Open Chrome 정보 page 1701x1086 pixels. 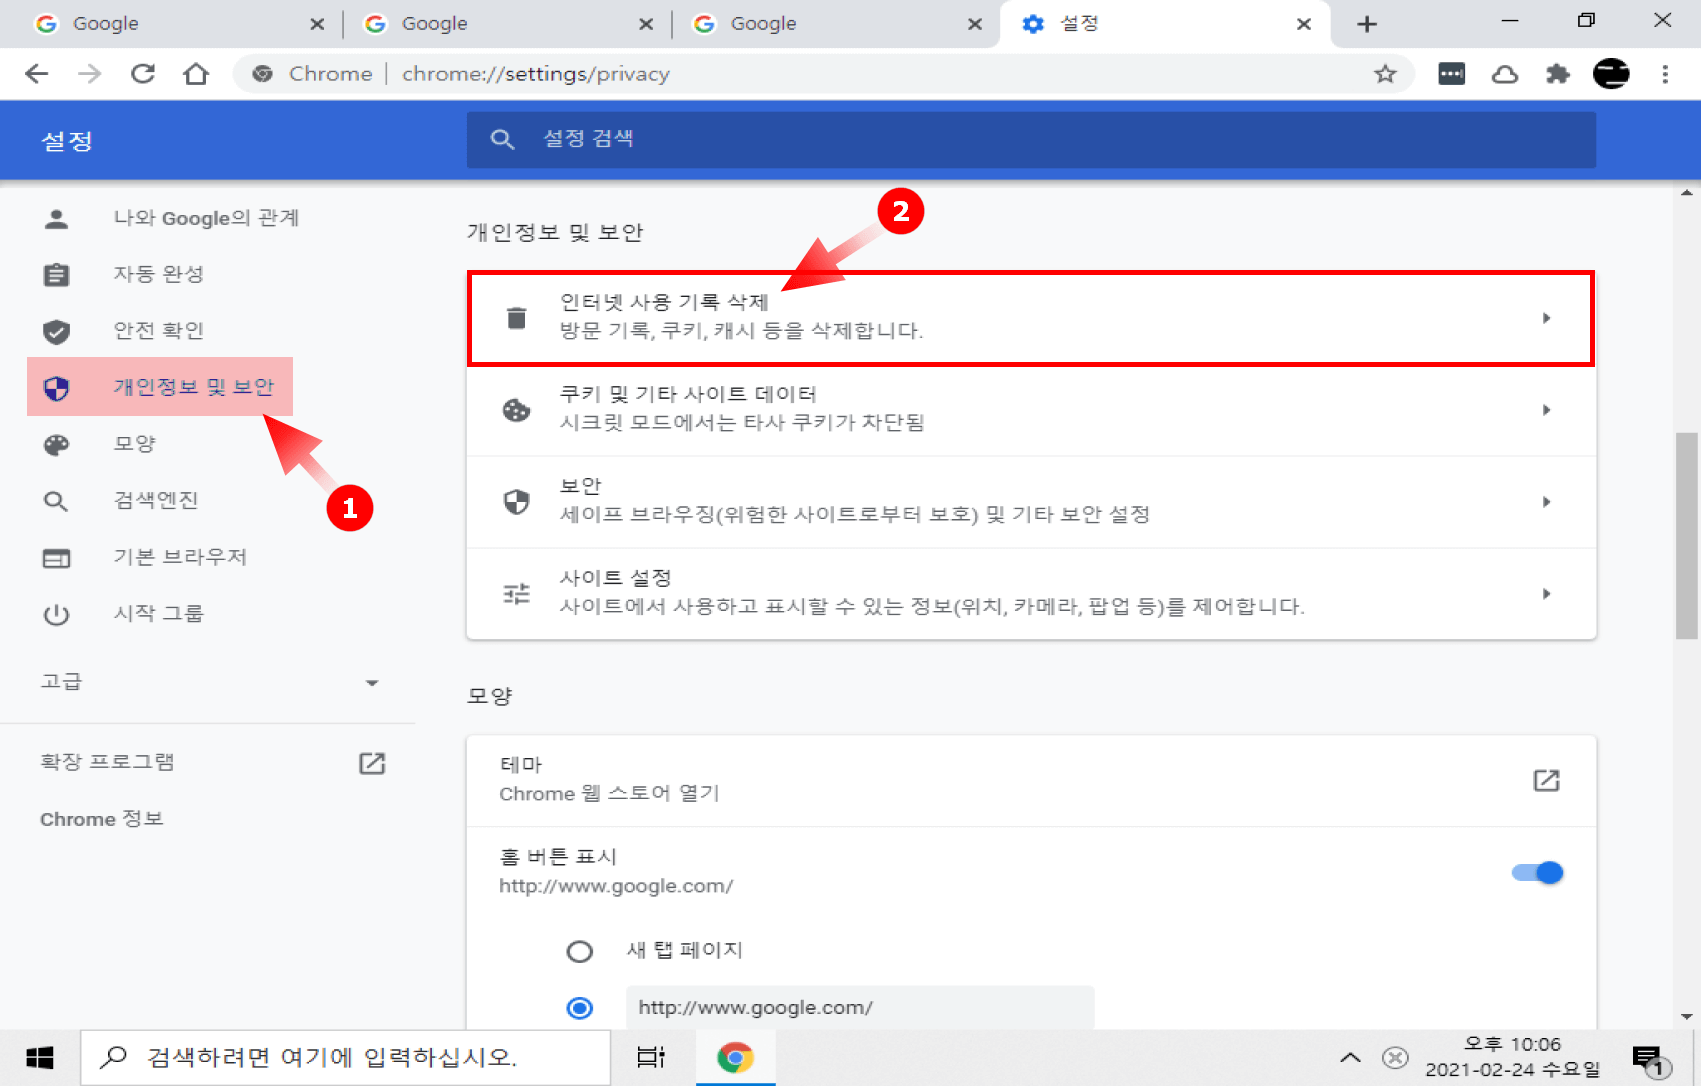click(101, 819)
